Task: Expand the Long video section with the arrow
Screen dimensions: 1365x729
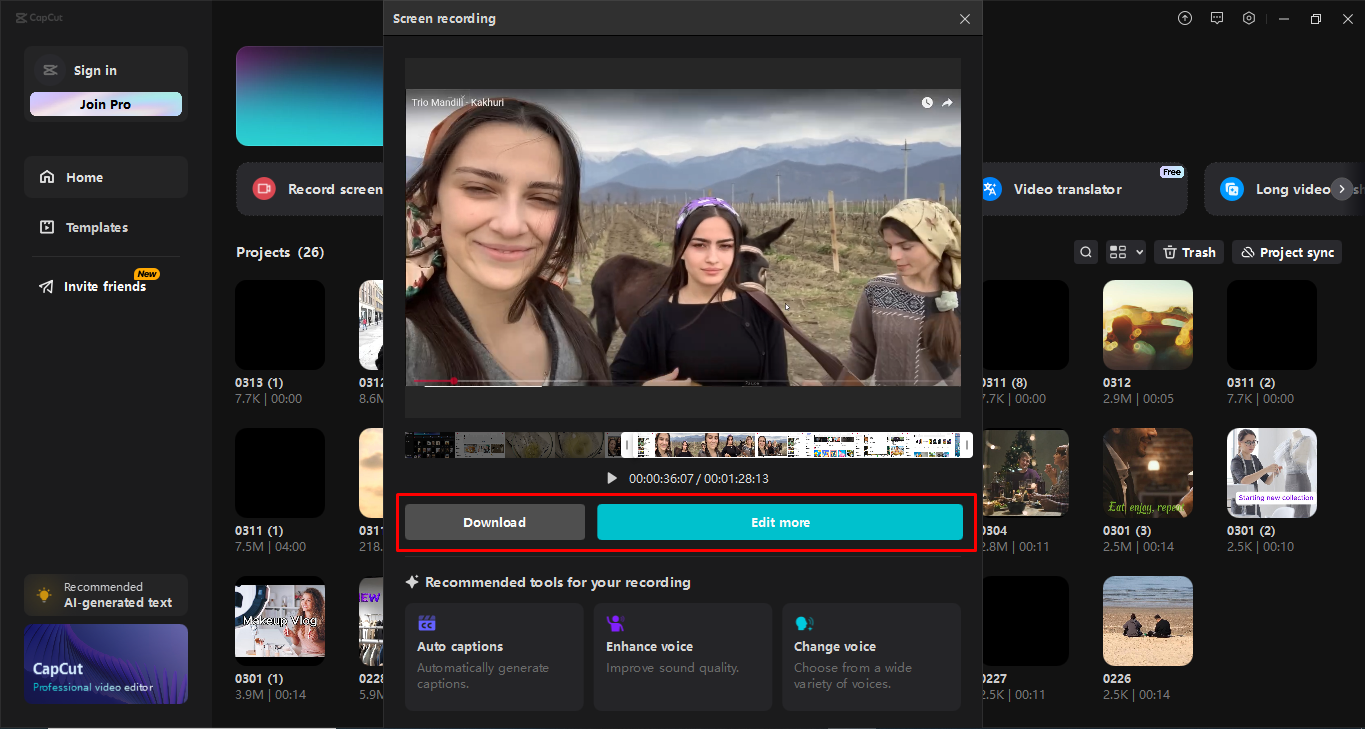Action: coord(1340,188)
